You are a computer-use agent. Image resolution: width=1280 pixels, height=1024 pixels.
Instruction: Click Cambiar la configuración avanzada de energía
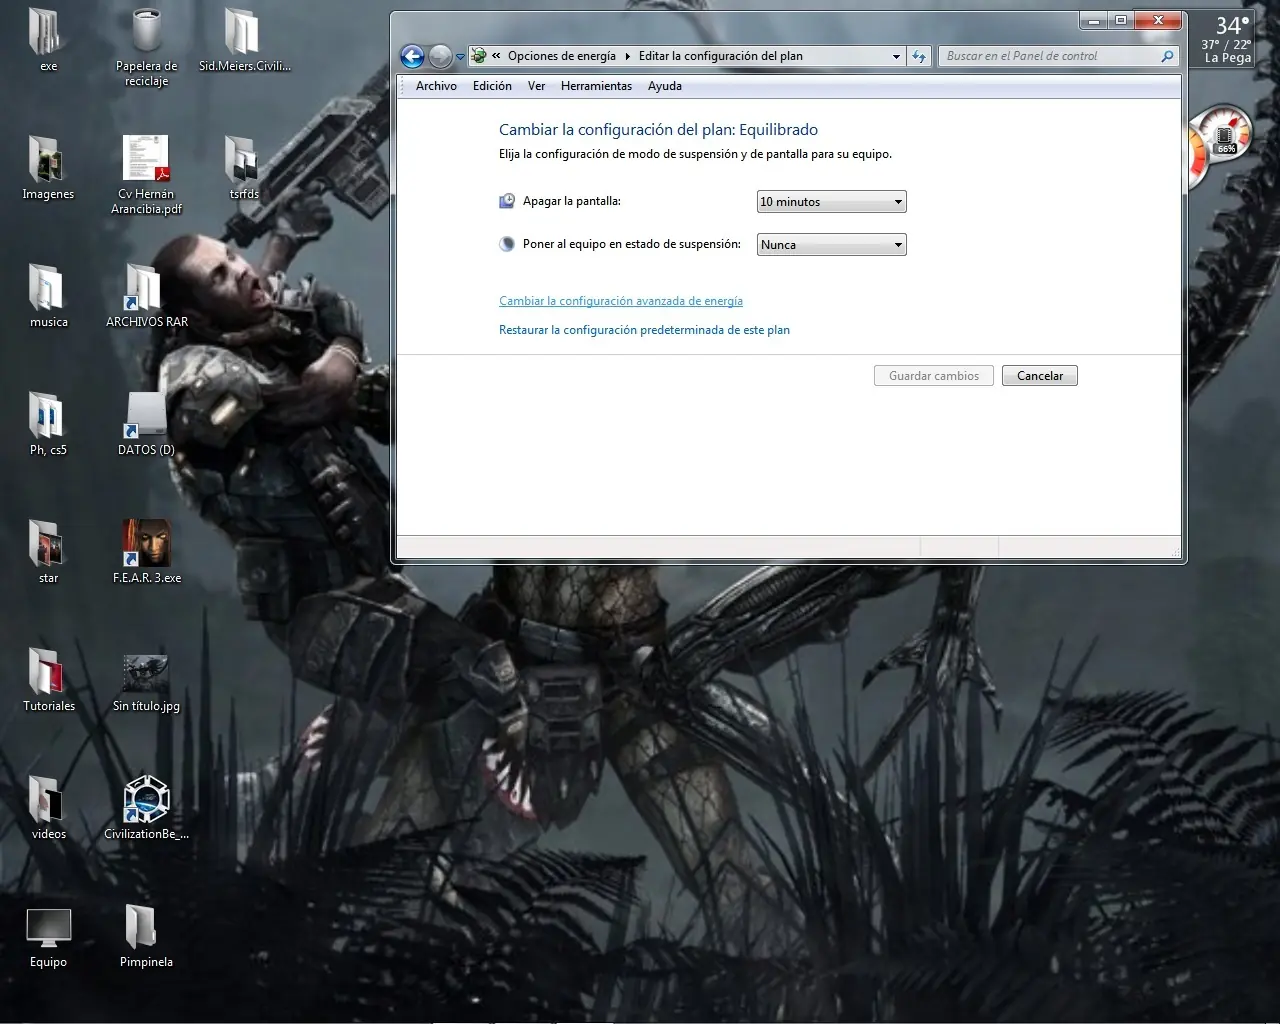[x=621, y=301]
